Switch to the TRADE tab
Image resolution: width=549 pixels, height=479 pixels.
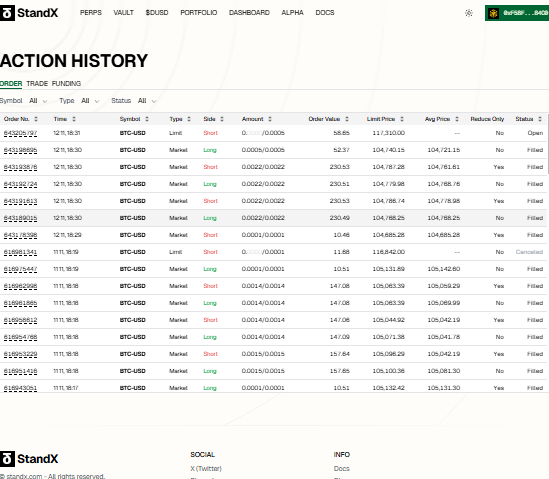tap(37, 84)
